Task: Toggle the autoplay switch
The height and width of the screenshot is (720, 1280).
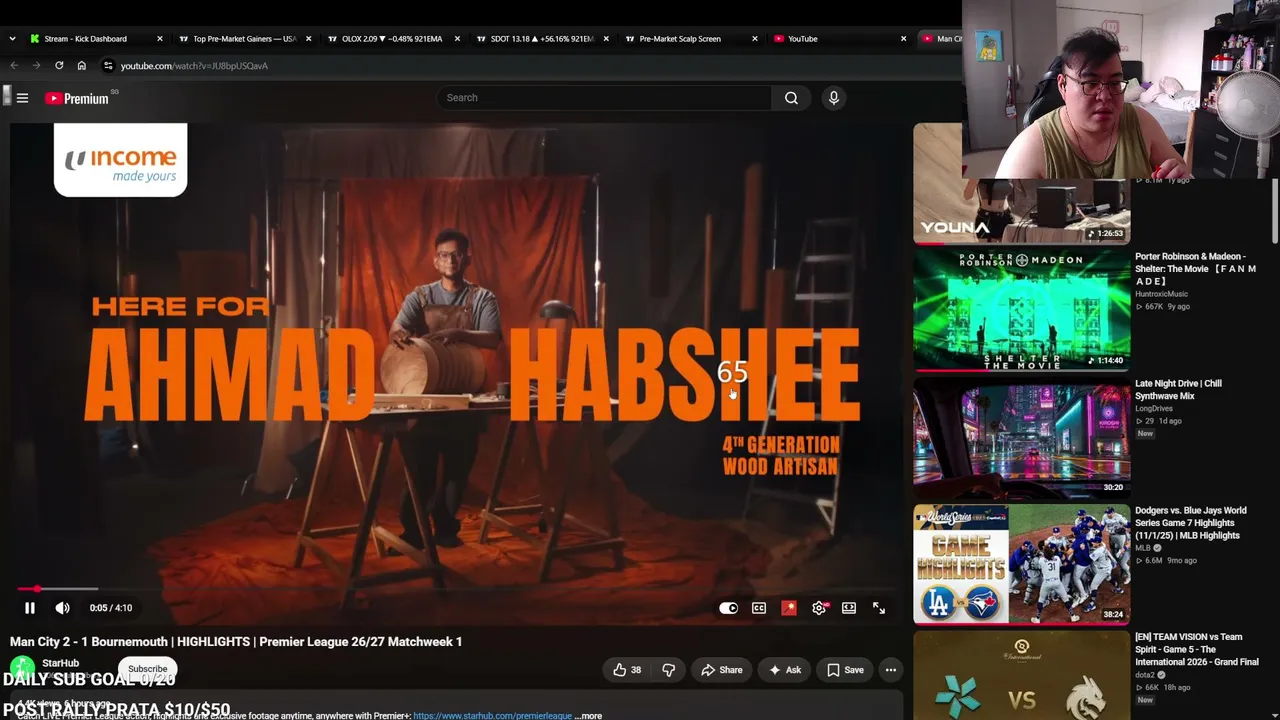Action: (728, 608)
